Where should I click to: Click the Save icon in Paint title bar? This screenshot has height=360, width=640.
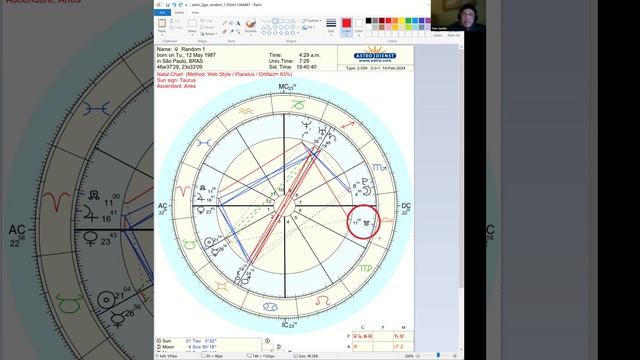point(168,5)
